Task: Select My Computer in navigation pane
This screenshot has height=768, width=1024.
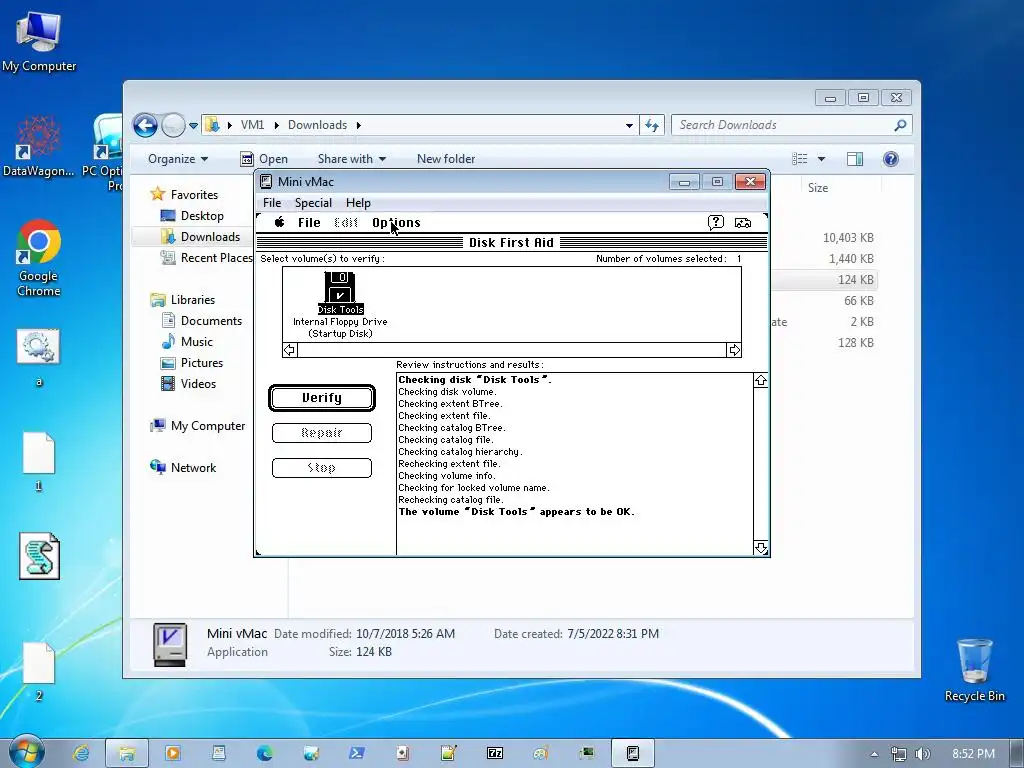Action: coord(208,426)
